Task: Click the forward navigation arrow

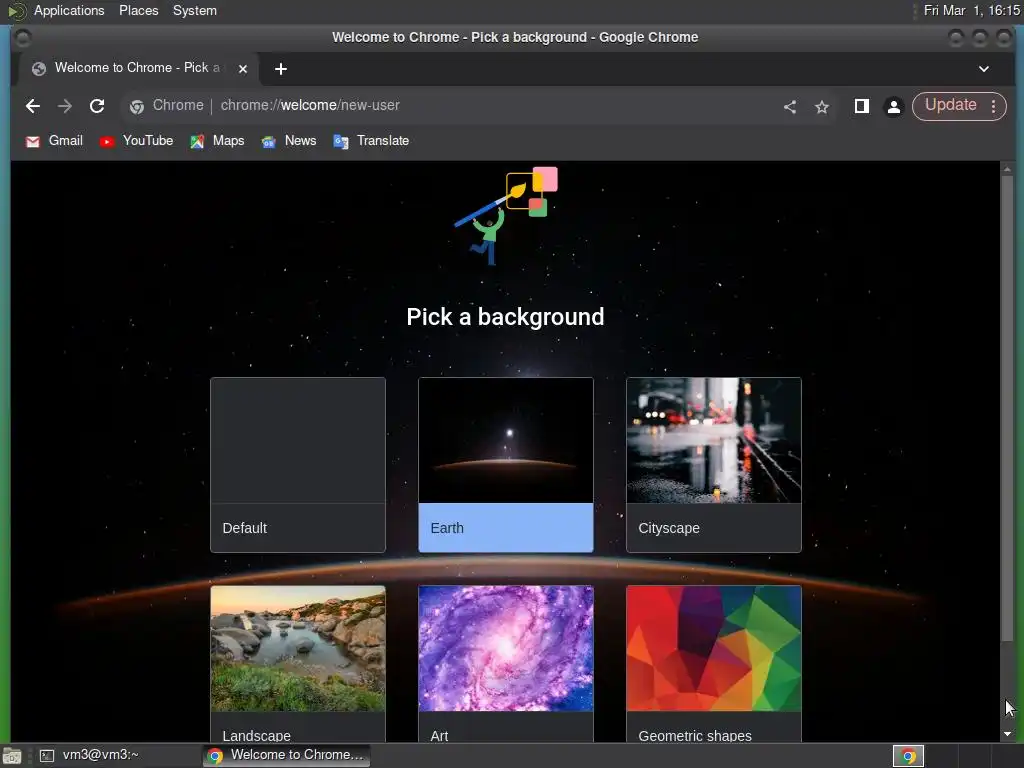Action: click(65, 106)
